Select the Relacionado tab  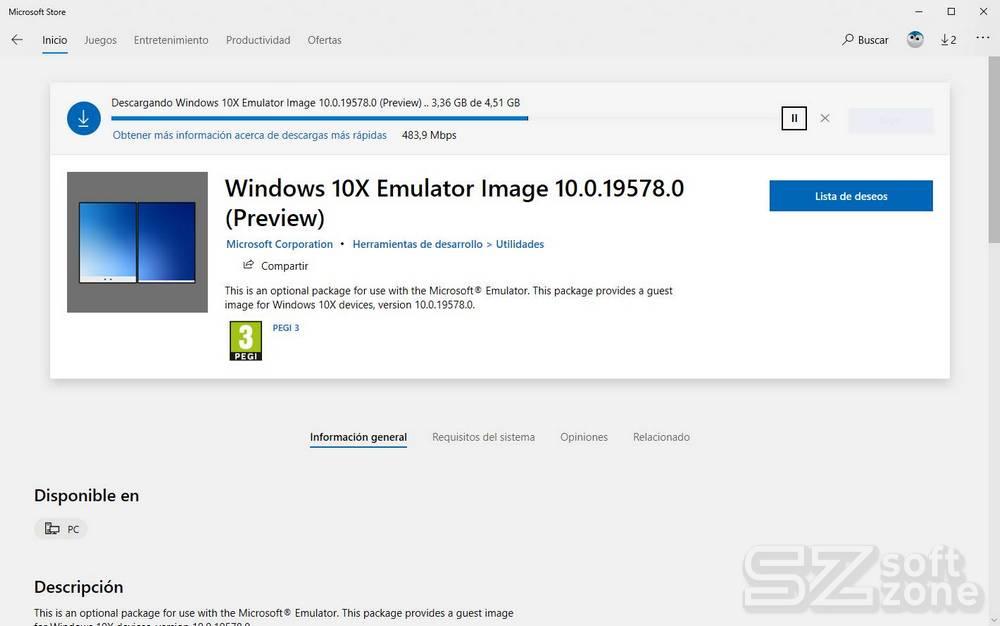(x=661, y=437)
